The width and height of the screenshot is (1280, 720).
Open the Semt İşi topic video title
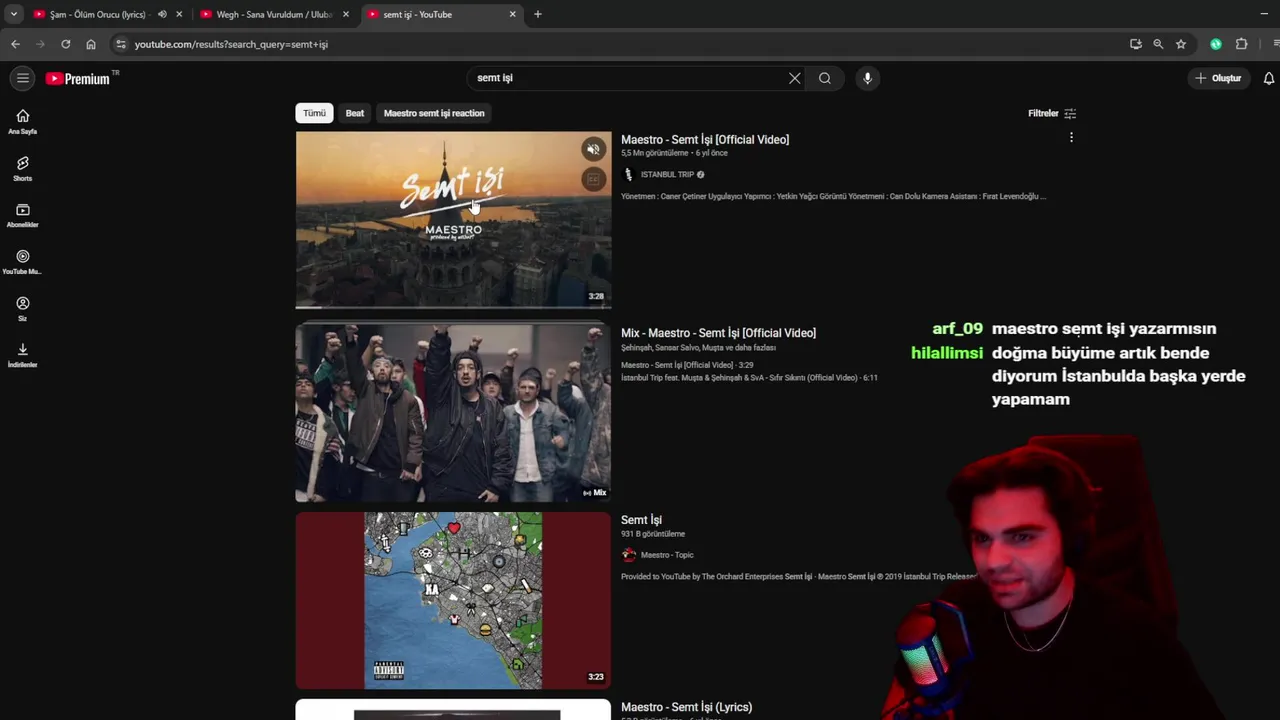tap(641, 520)
